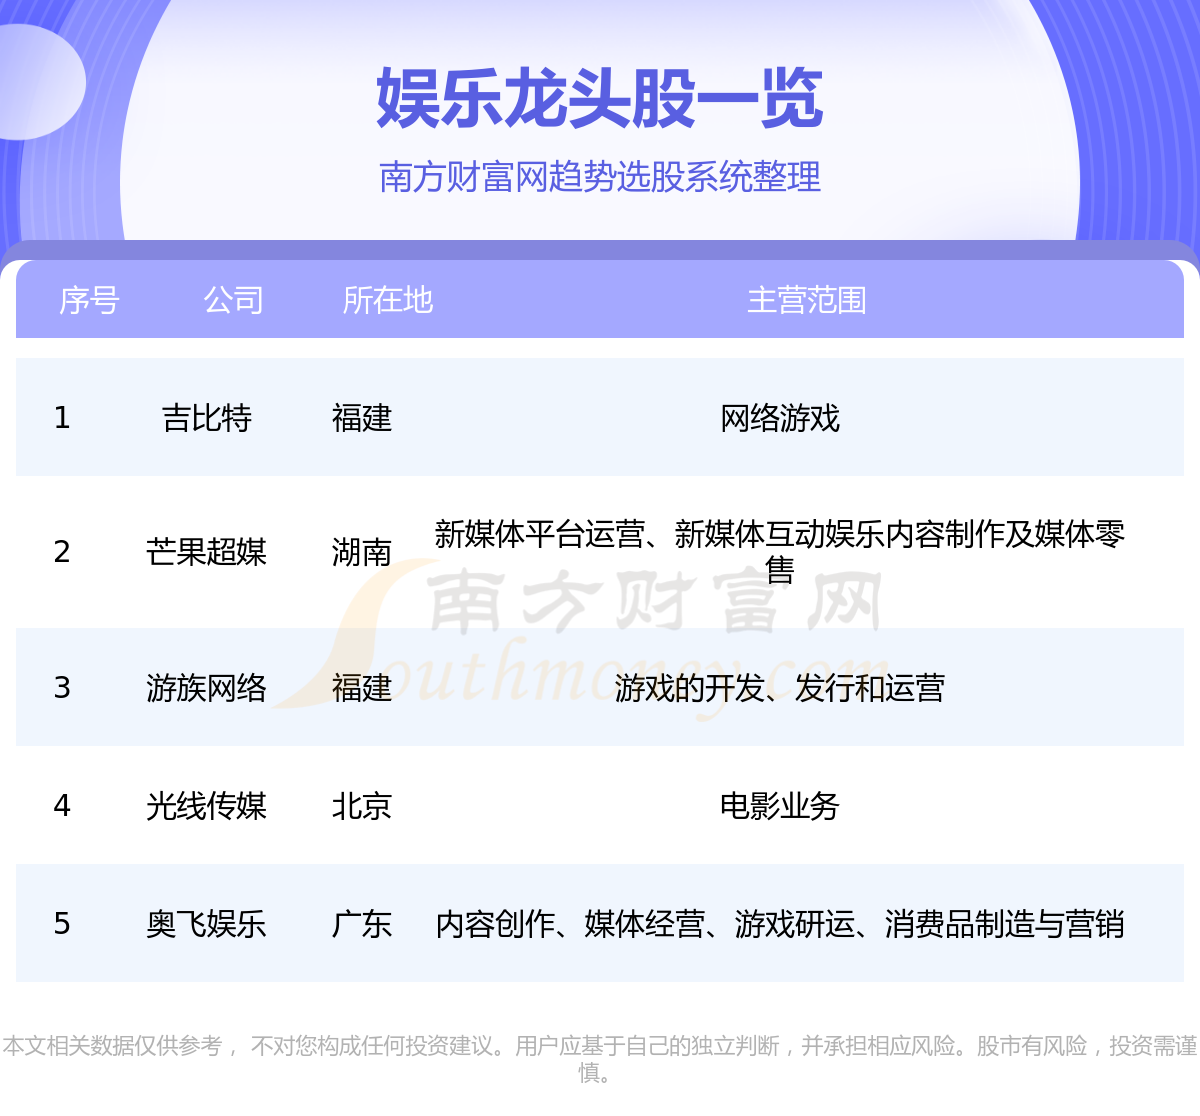1200x1116 pixels.
Task: Click 福建 in the 吉比特 row
Action: click(x=362, y=418)
